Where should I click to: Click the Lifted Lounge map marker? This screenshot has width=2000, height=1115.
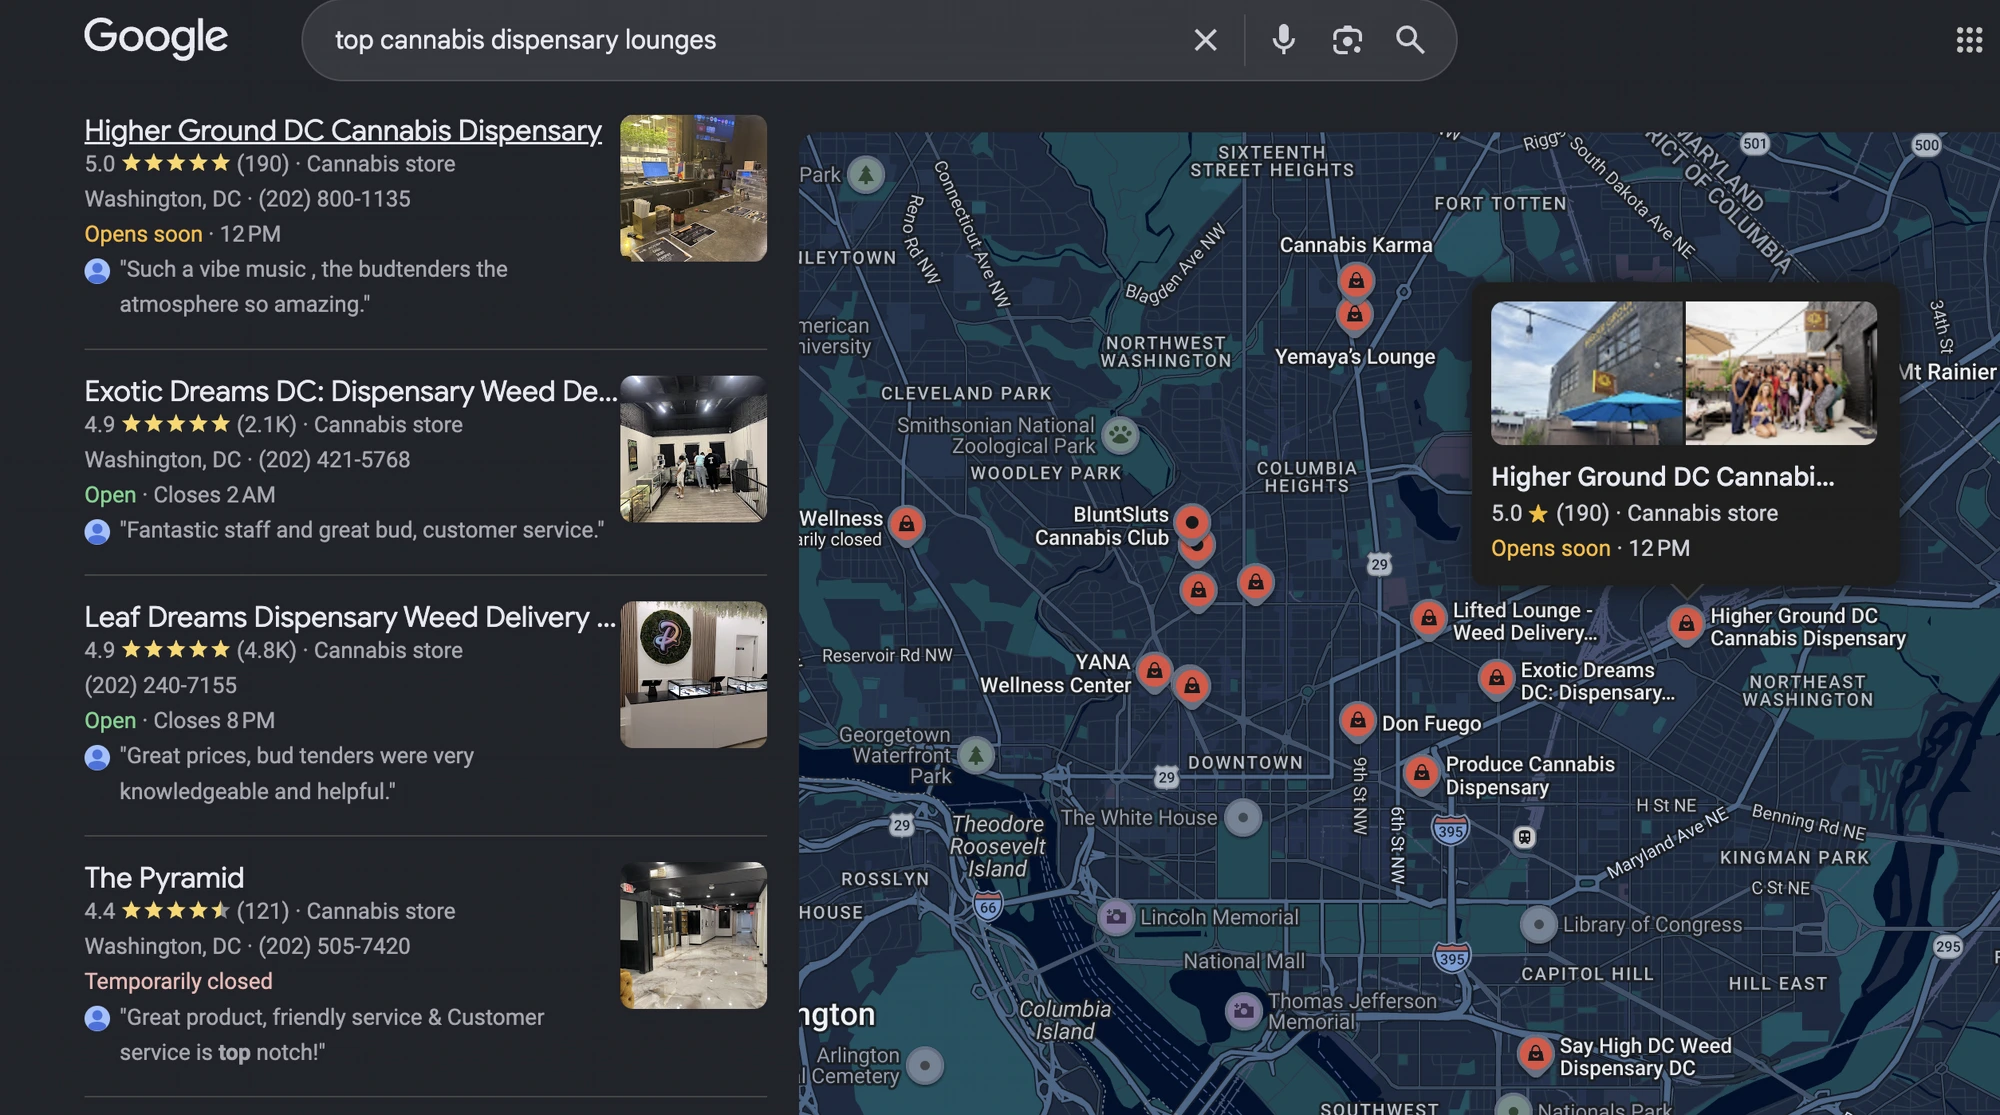(1429, 618)
